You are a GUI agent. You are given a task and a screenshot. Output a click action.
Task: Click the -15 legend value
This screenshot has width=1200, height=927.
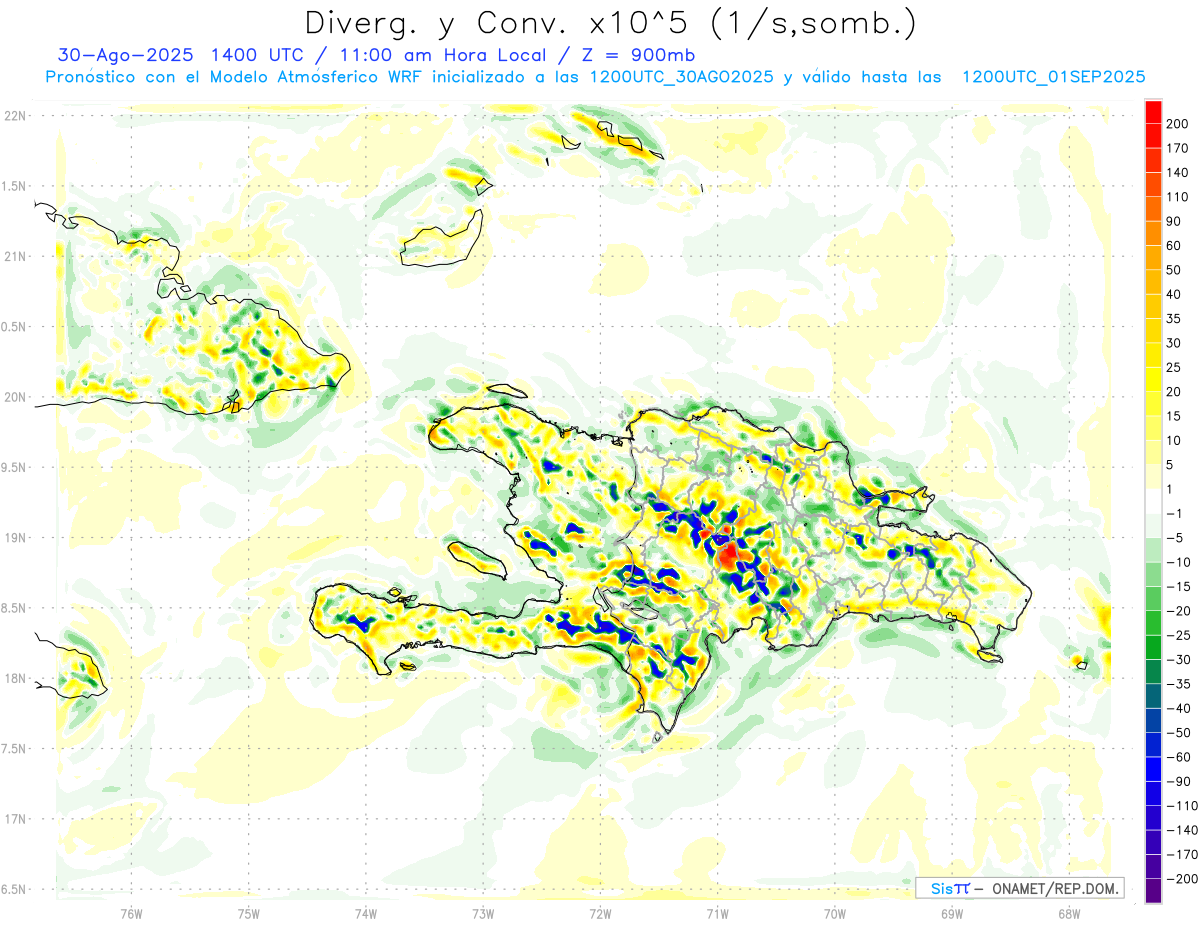click(x=1178, y=587)
